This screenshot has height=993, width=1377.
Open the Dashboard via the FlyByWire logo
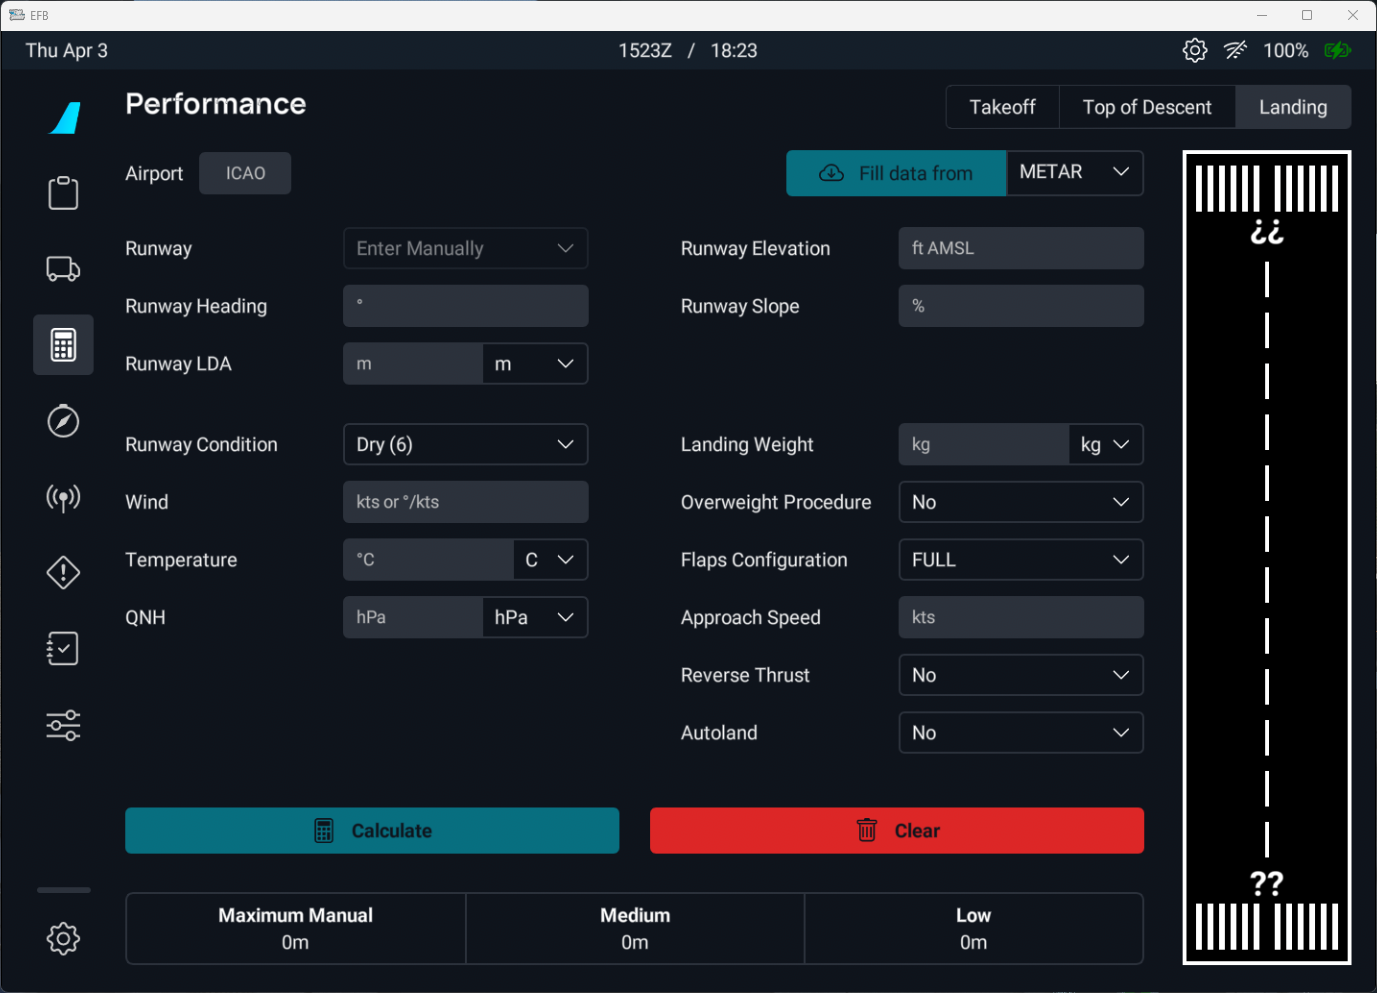65,118
